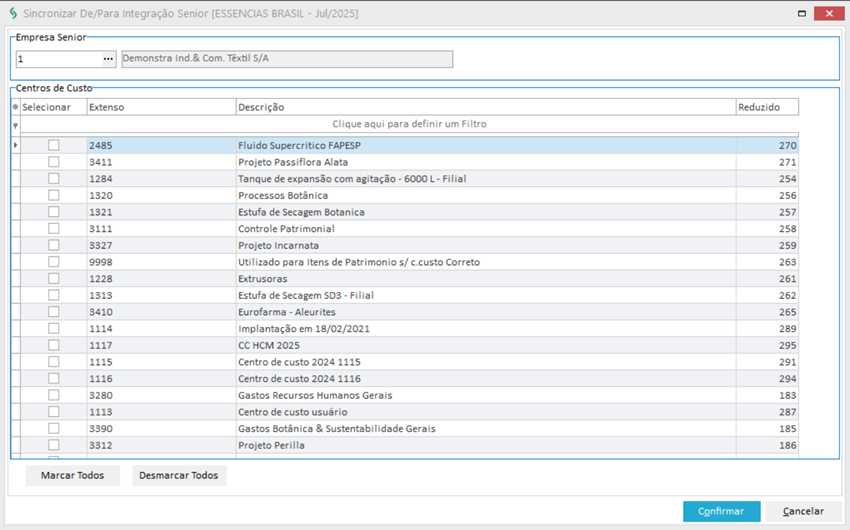Screen dimensions: 850x530
Task: Tick the CC HCM 2025 checkbox
Action: point(54,345)
